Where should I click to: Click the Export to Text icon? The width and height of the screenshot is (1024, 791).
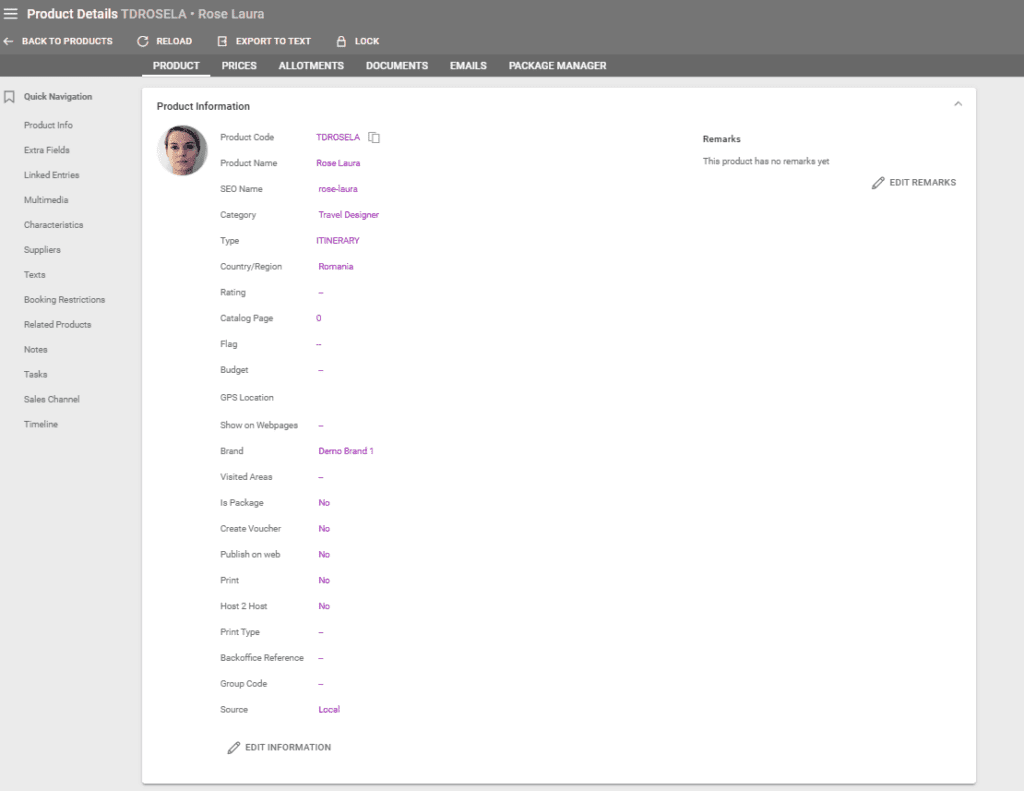coord(222,41)
